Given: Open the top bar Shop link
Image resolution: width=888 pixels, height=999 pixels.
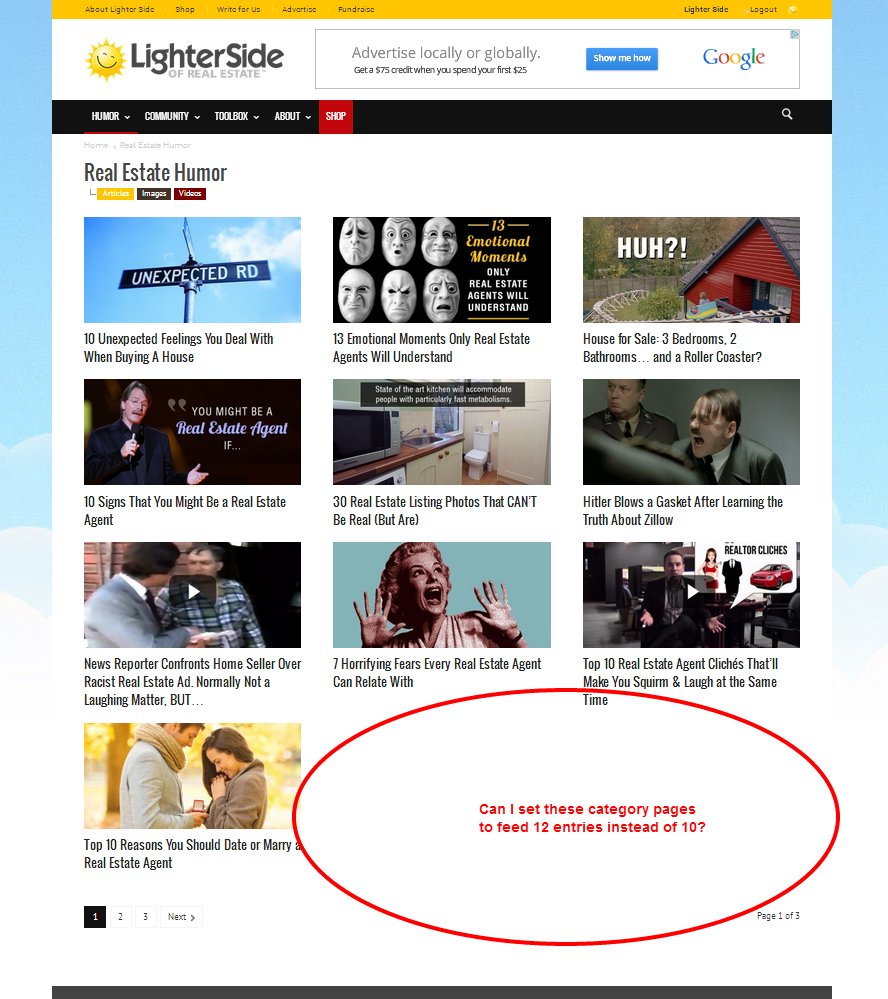Looking at the screenshot, I should pos(185,10).
